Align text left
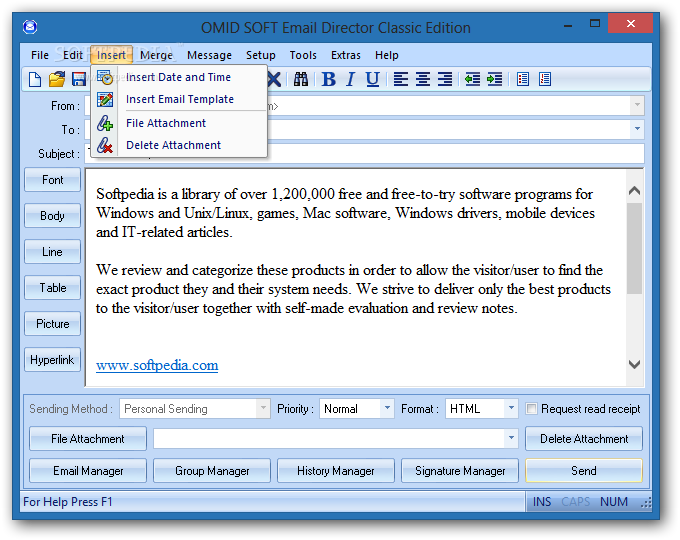The image size is (680, 540). 400,79
